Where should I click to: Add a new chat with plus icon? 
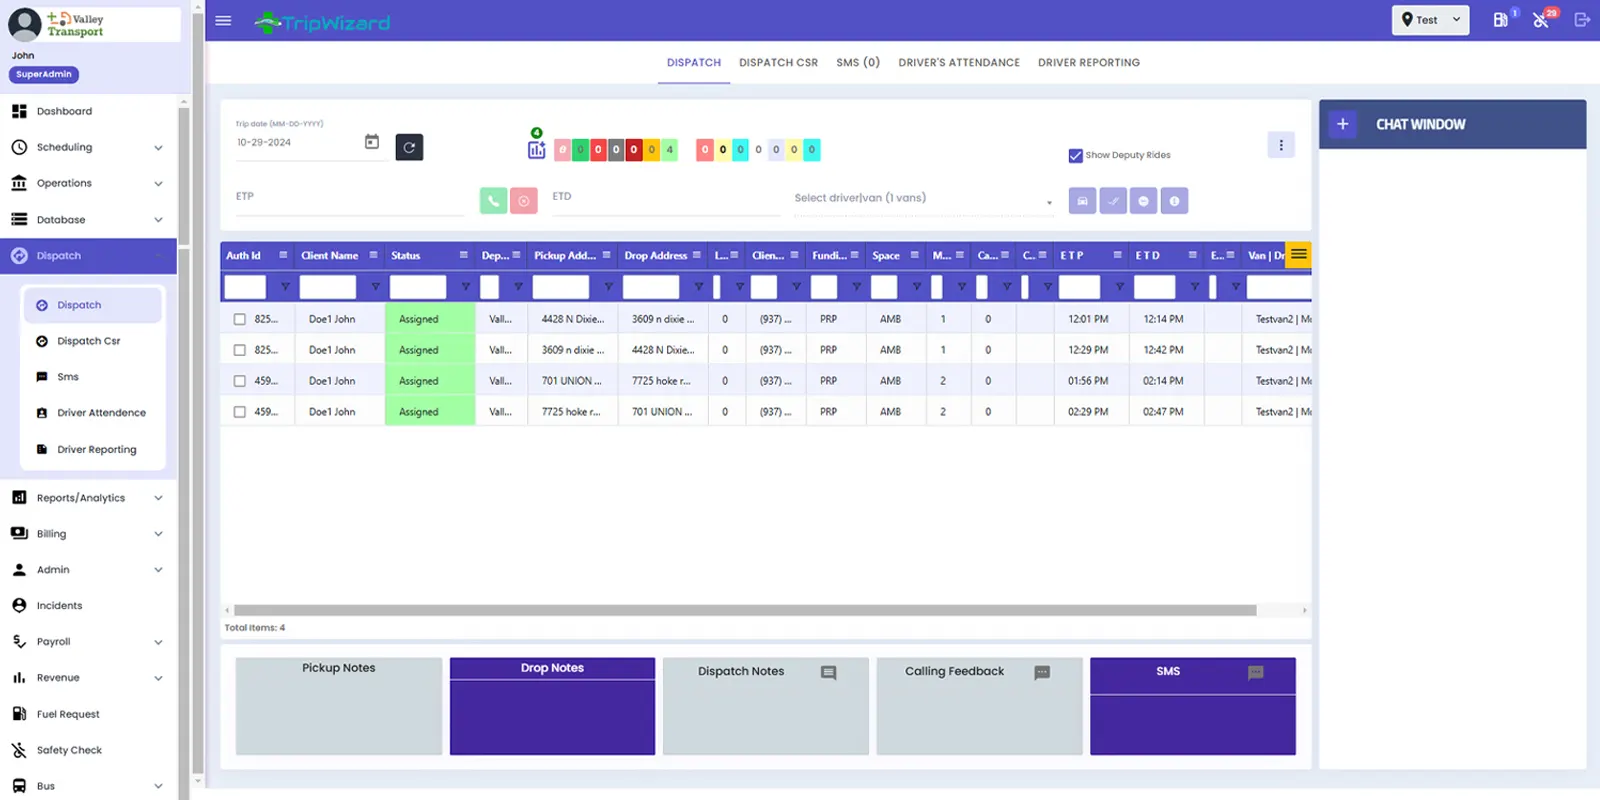pyautogui.click(x=1342, y=124)
